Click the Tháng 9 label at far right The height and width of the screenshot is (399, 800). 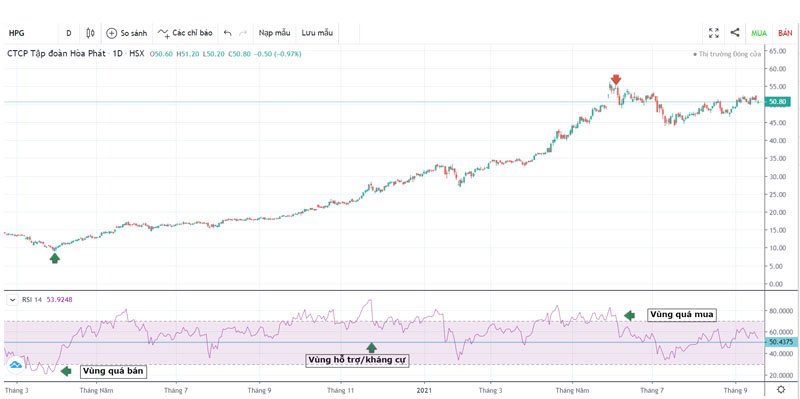click(736, 389)
